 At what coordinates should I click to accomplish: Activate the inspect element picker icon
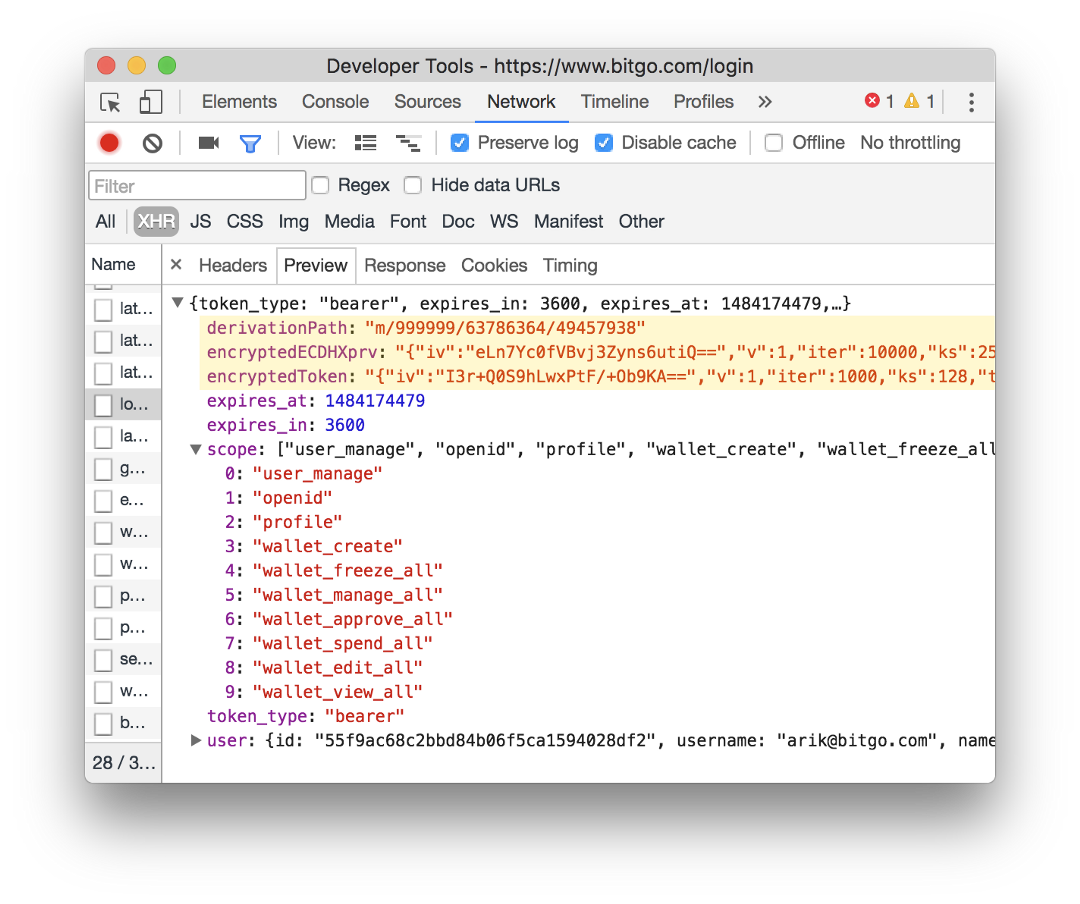click(x=110, y=103)
